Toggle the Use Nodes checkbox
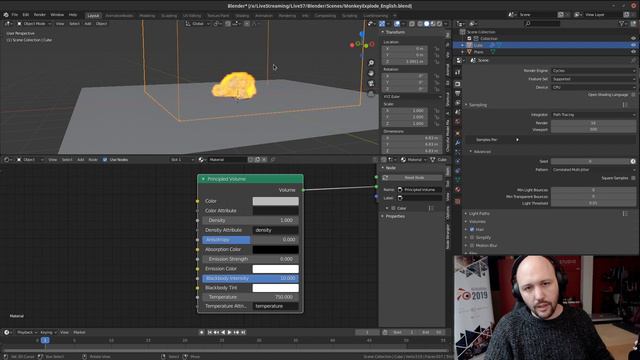 [x=105, y=160]
